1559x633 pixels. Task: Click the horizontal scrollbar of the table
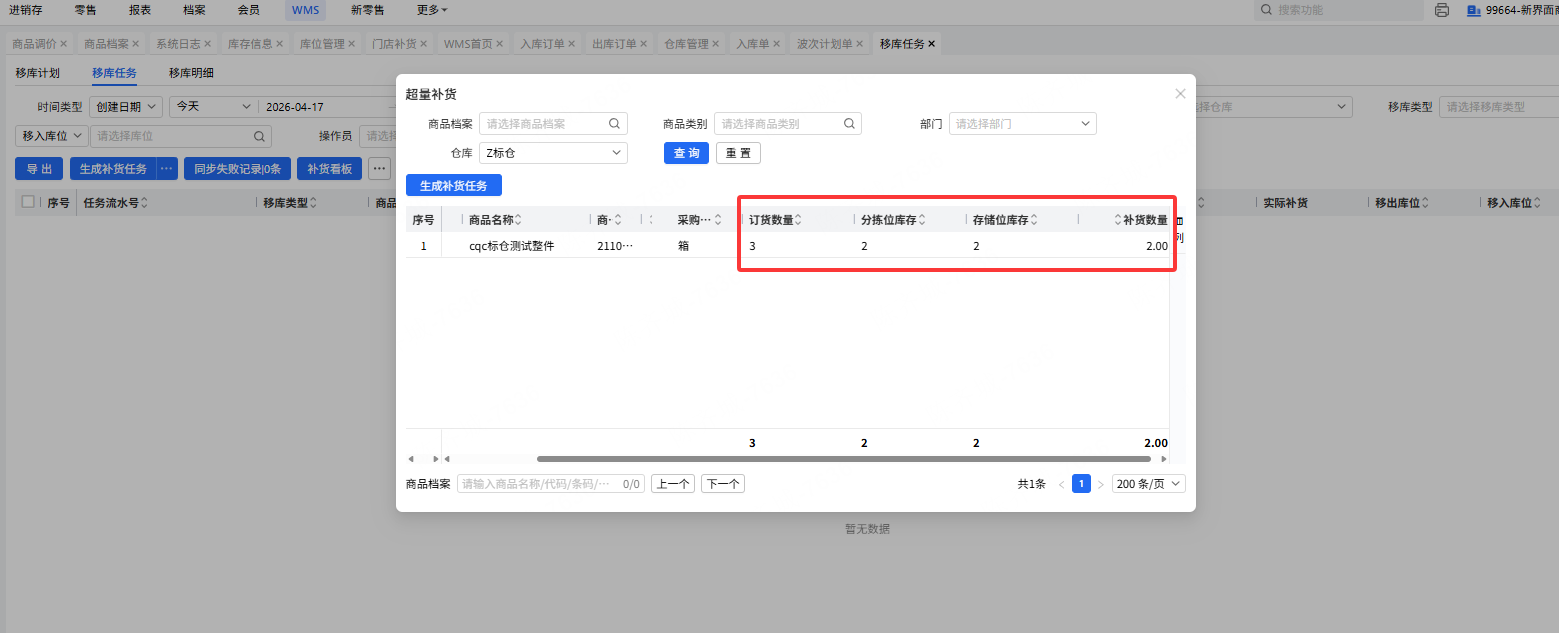[842, 459]
